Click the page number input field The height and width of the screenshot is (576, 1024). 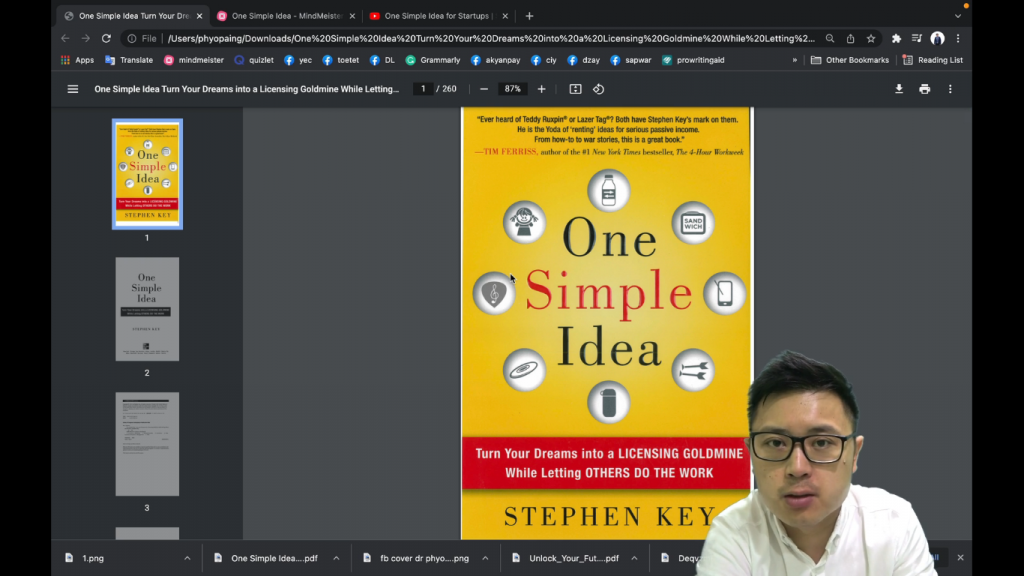423,89
